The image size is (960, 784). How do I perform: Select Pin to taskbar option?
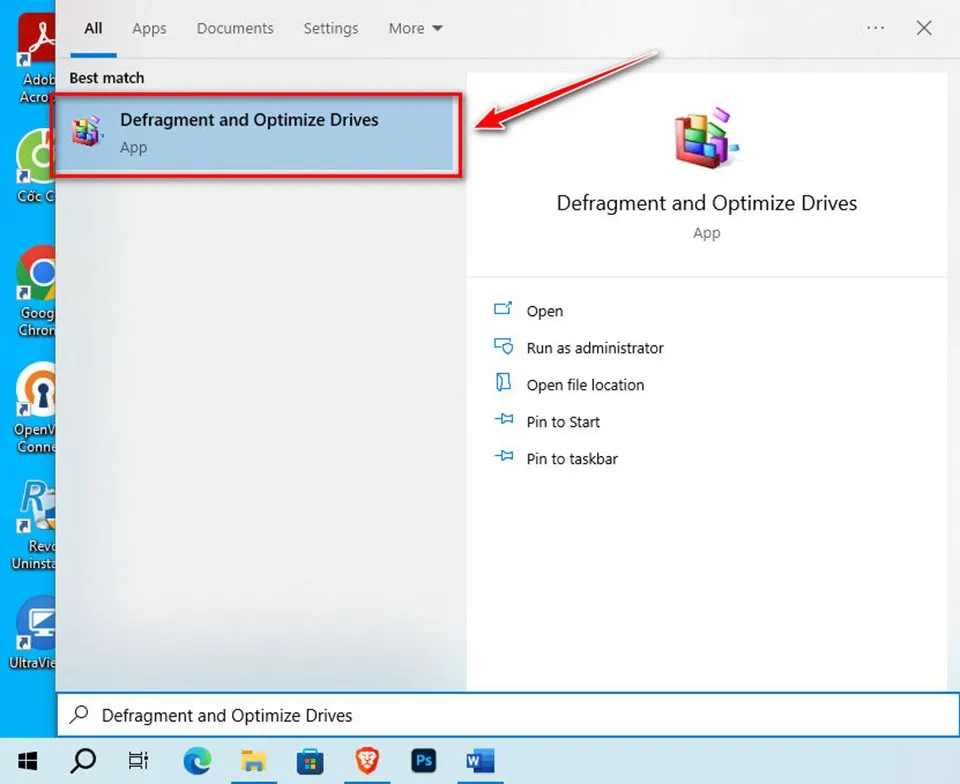pos(571,459)
